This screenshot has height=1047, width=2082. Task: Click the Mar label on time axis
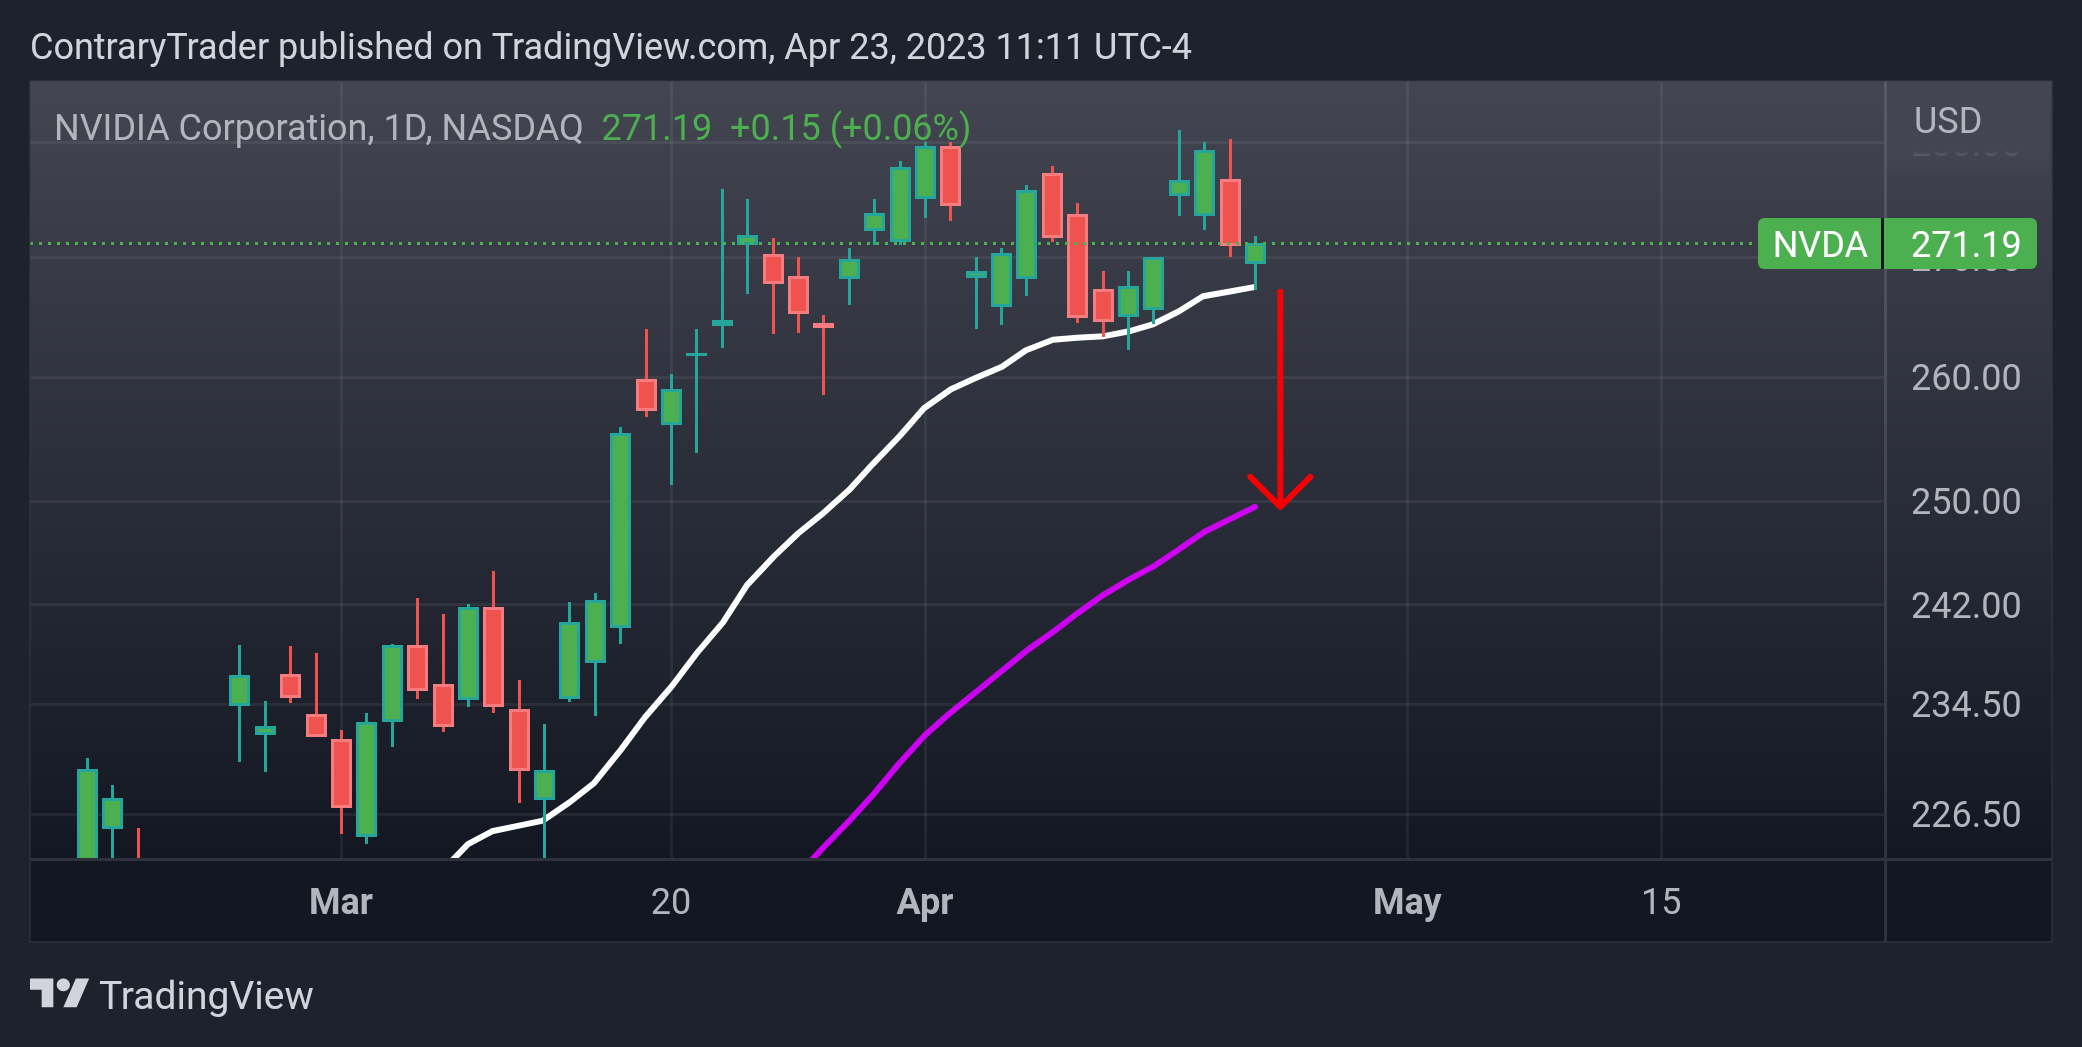[x=341, y=902]
